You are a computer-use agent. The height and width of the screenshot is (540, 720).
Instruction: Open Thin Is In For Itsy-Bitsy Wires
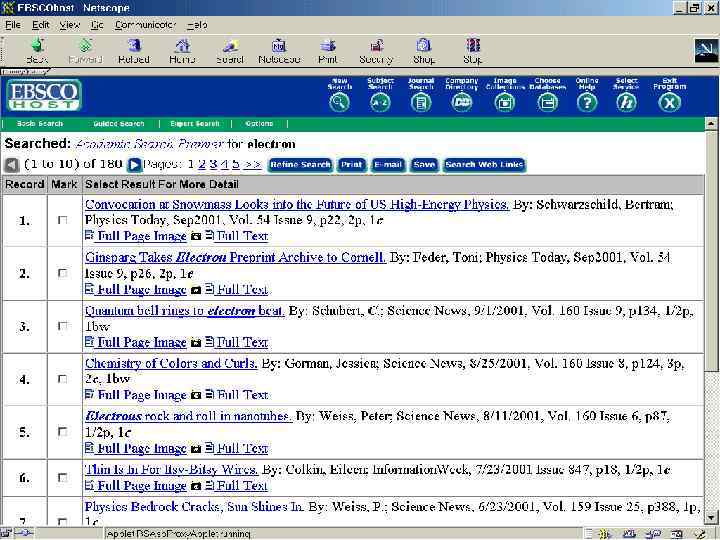(171, 469)
